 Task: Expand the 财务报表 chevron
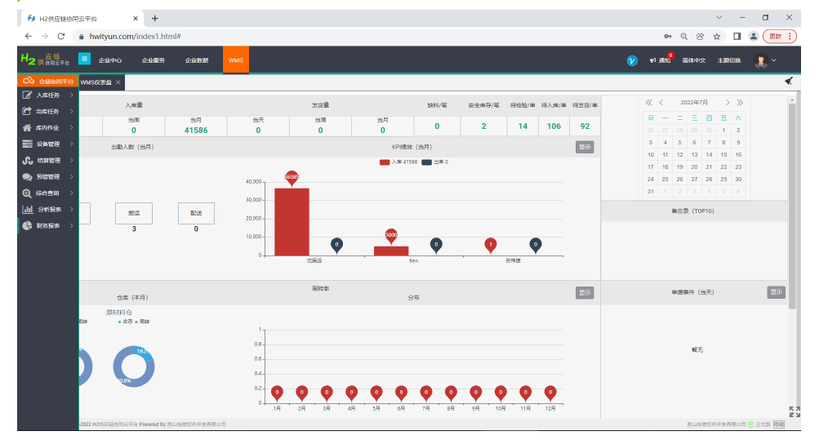coord(71,225)
